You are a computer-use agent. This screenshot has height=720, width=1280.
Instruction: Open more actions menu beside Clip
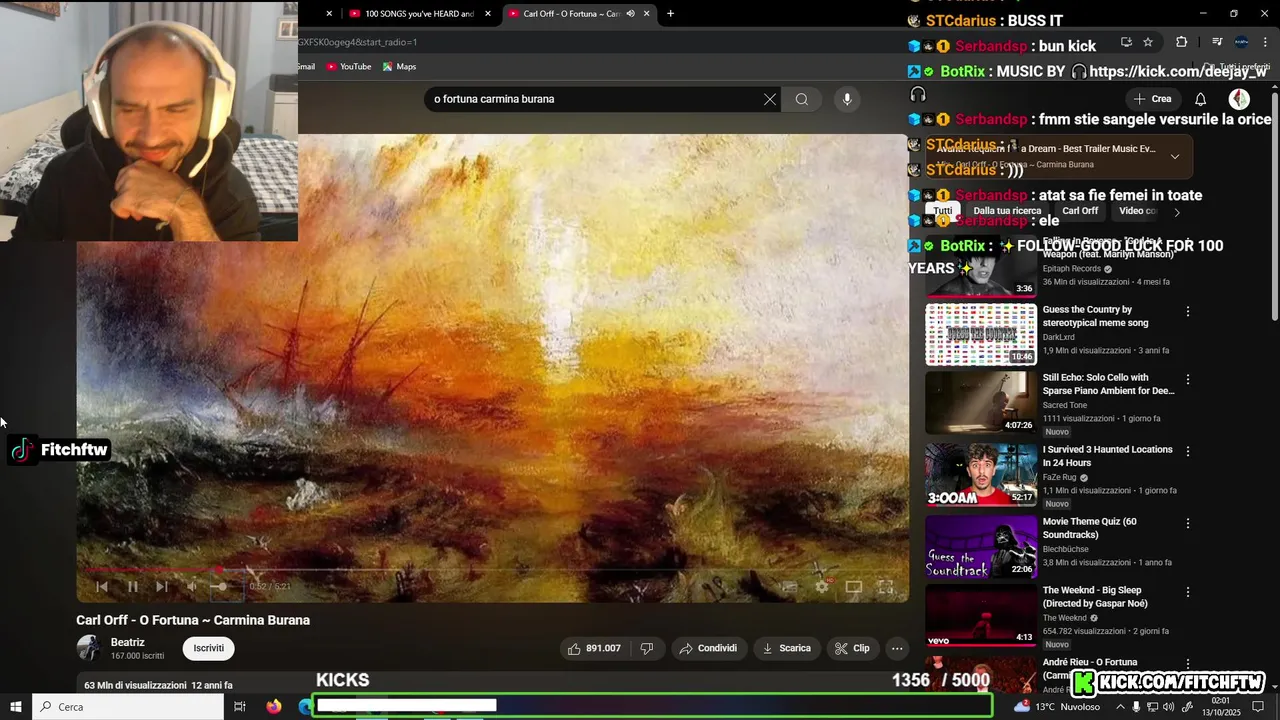(897, 648)
